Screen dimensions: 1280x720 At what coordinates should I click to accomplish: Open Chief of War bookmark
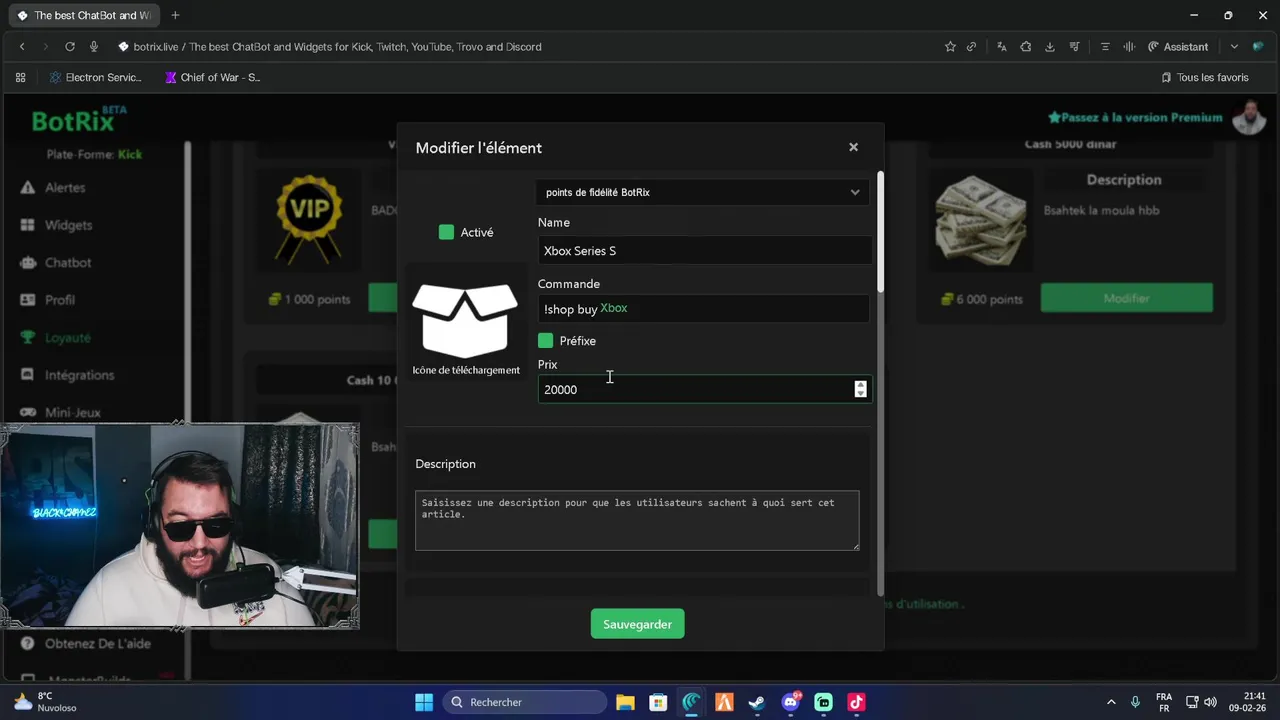[213, 77]
